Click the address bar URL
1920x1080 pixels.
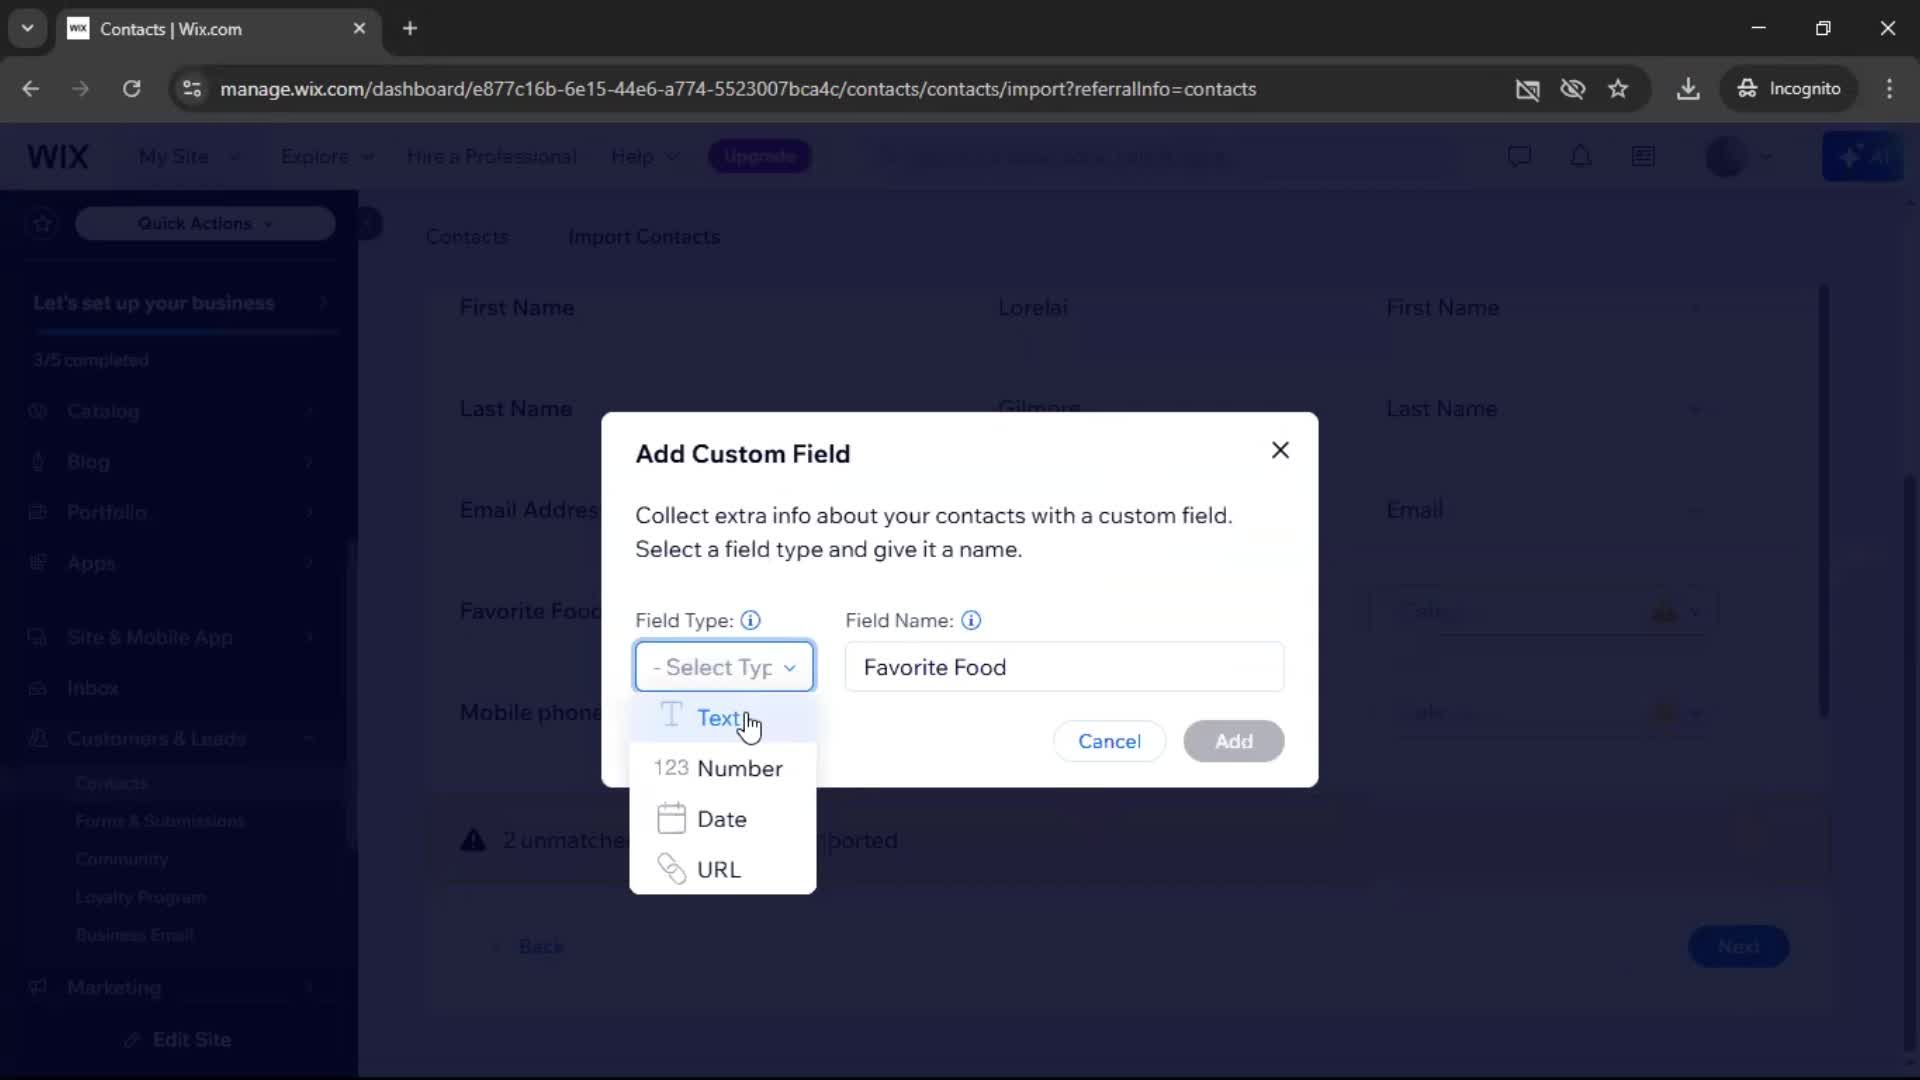[738, 89]
